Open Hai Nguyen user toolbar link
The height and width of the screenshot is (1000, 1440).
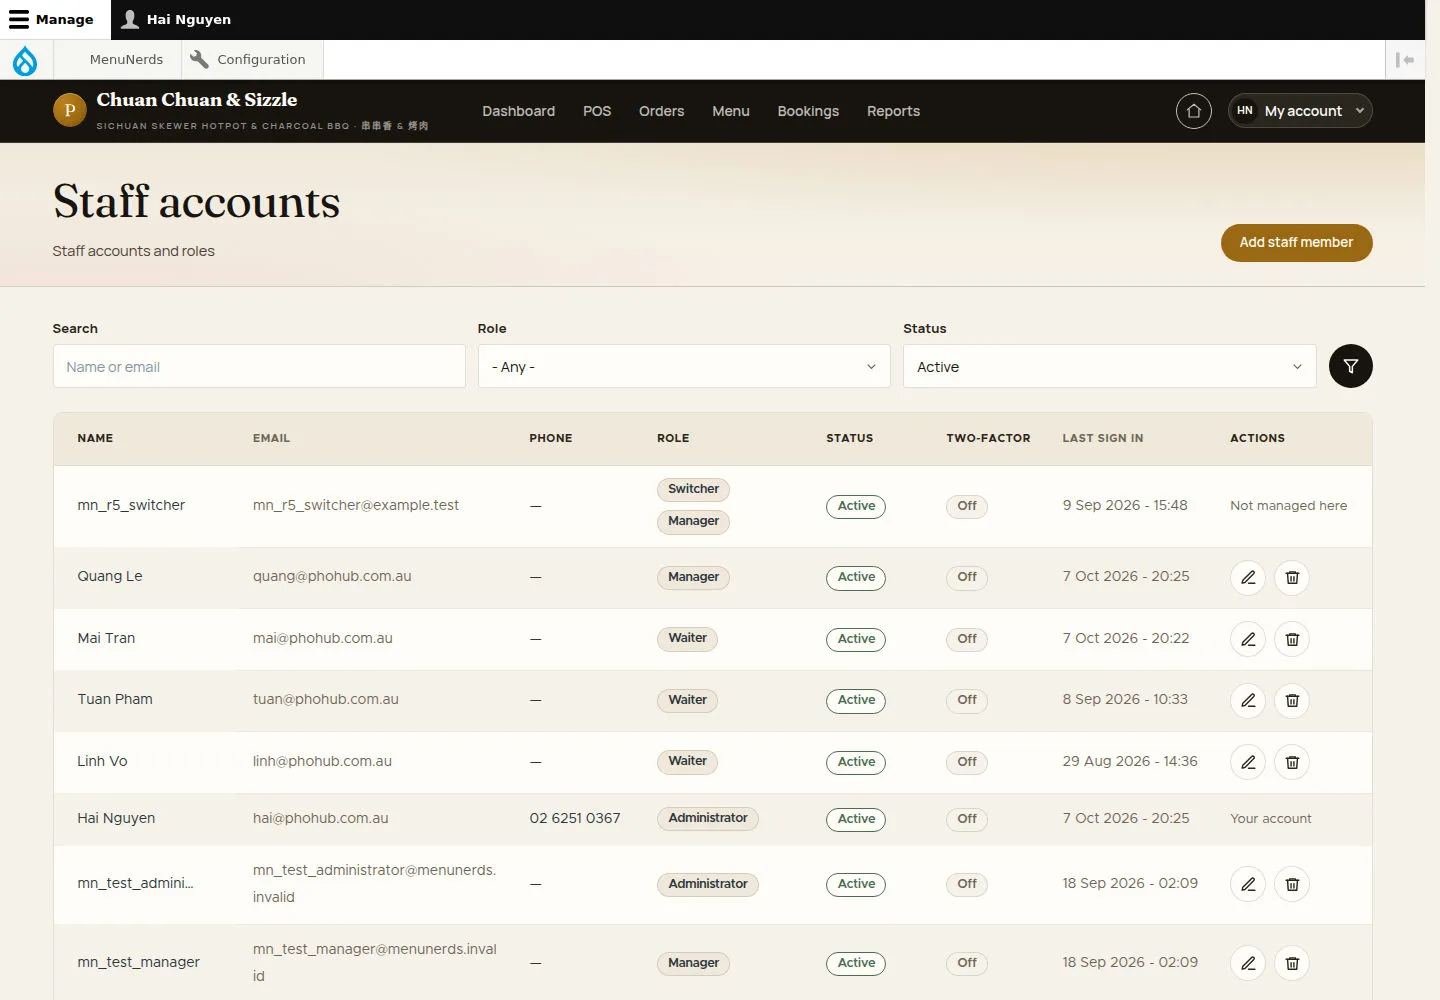tap(176, 19)
